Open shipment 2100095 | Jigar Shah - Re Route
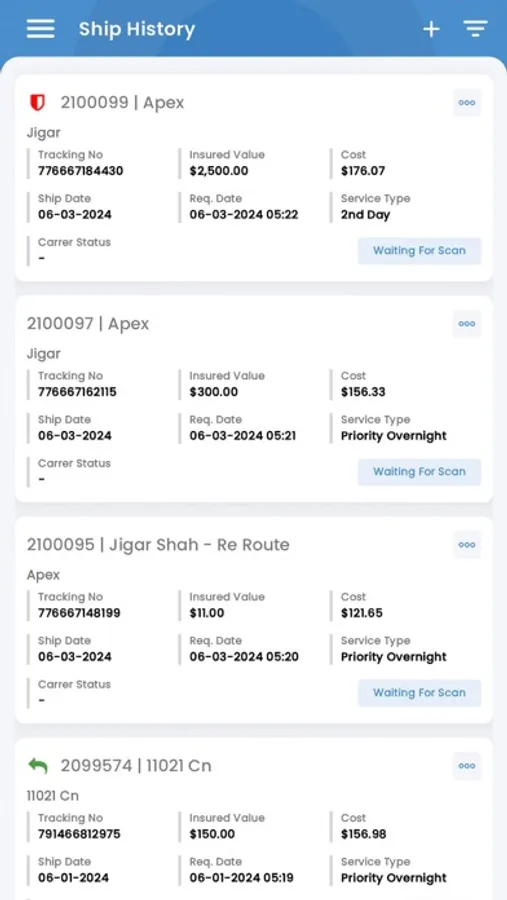 click(x=158, y=545)
